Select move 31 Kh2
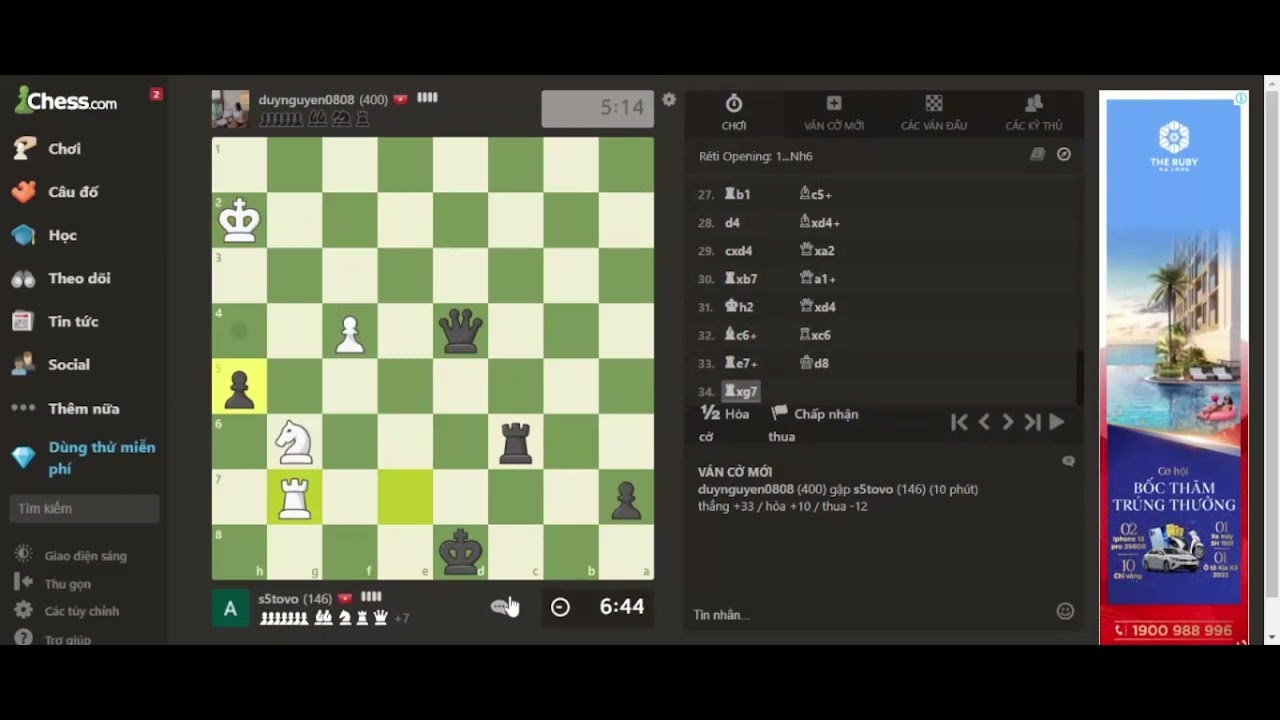Screen dimensions: 1280x720 click(738, 307)
